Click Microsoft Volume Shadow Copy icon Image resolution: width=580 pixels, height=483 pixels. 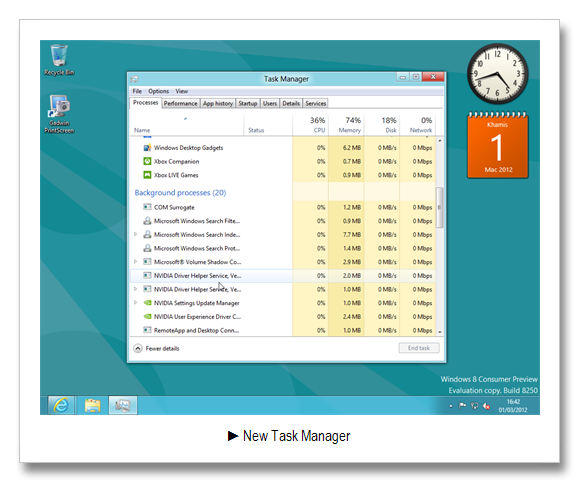click(x=147, y=262)
